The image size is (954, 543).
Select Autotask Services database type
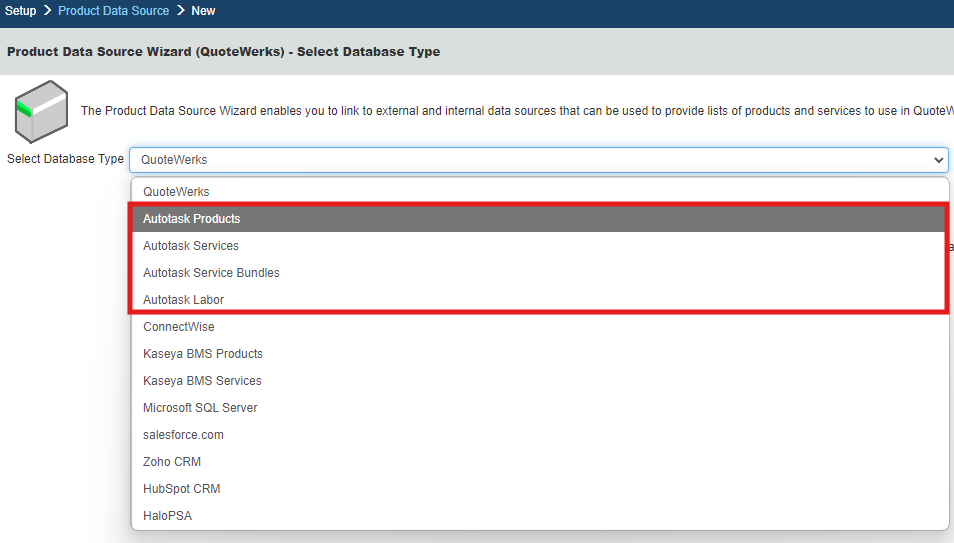pos(191,245)
